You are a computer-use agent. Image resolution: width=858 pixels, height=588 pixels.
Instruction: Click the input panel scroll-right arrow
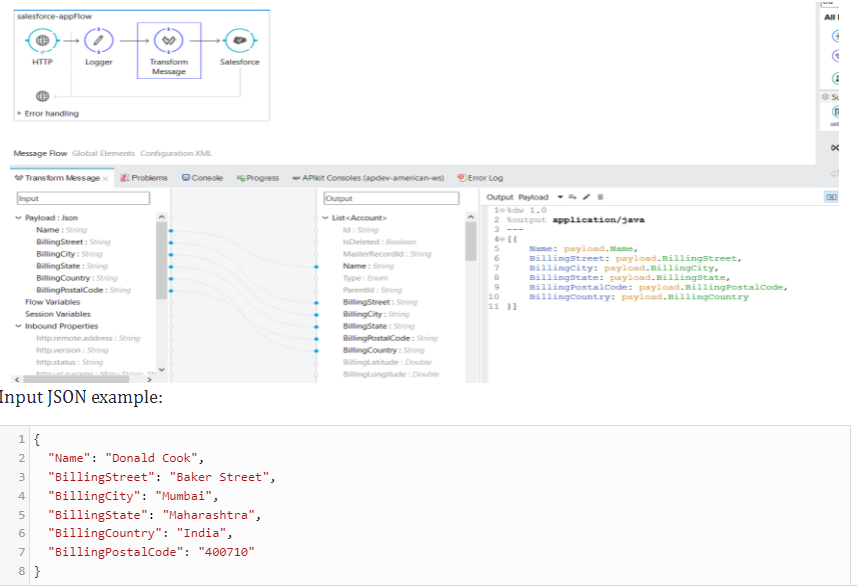(x=149, y=379)
